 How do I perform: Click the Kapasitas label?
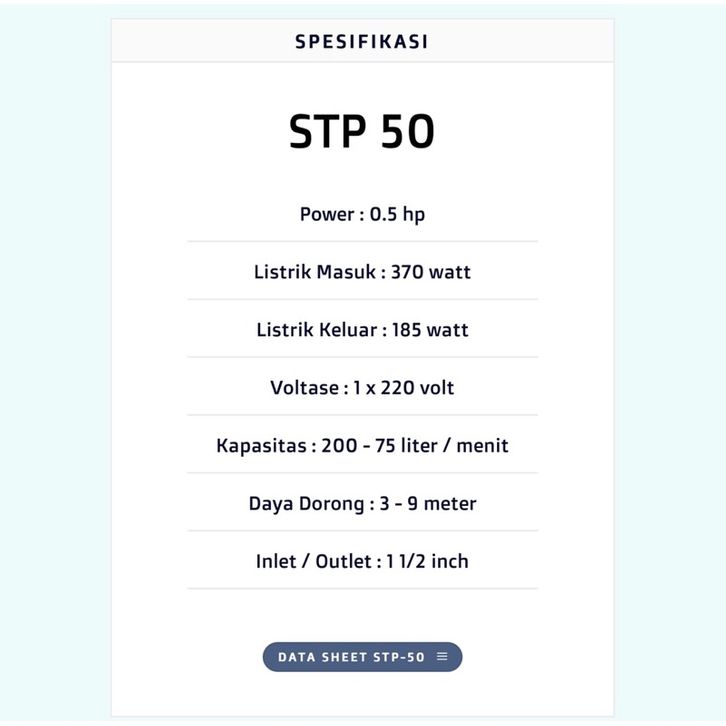click(x=261, y=445)
